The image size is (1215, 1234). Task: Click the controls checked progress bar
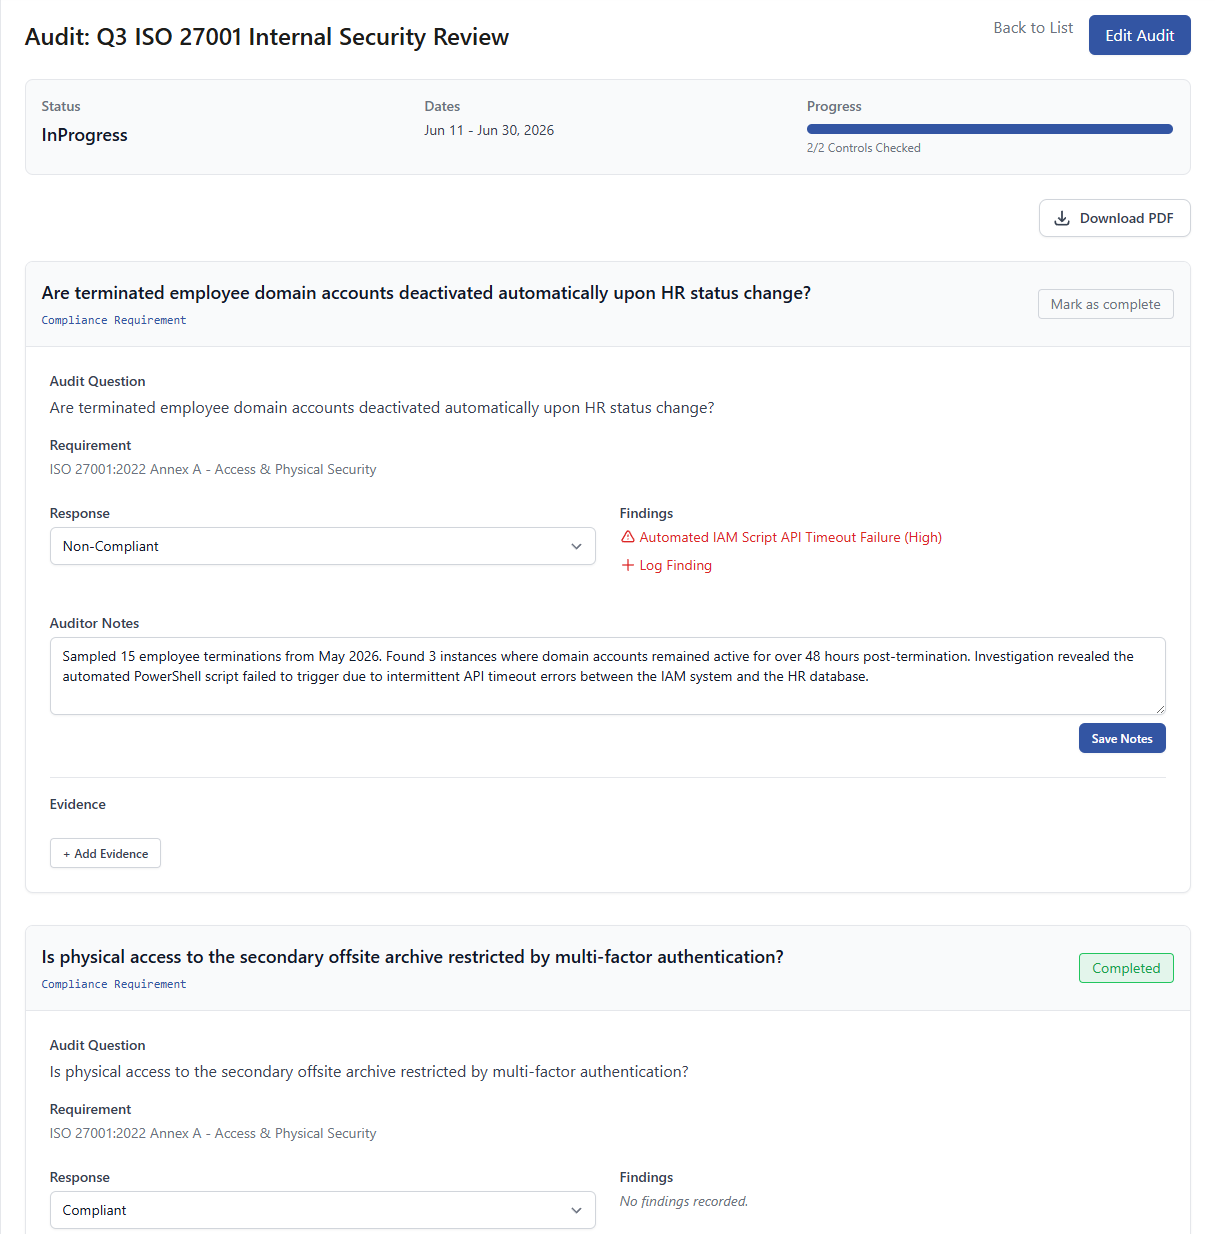click(989, 129)
